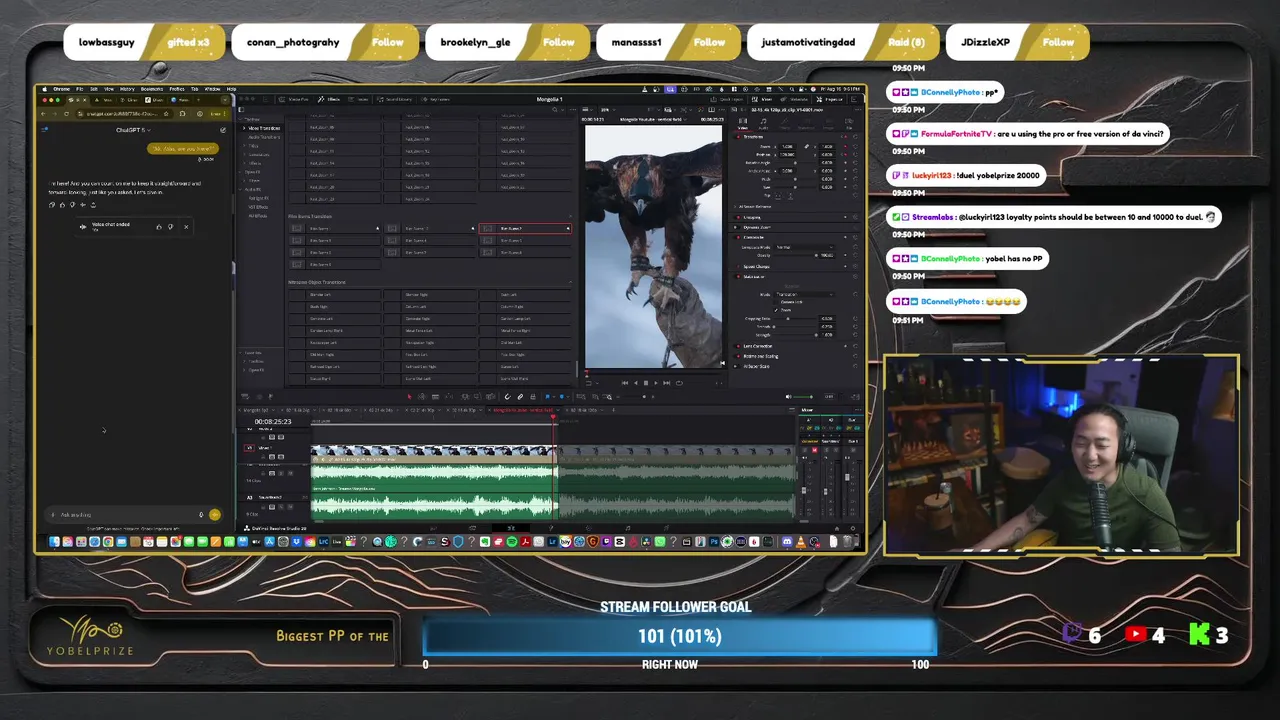Select the active red timeline tab

tap(524, 410)
